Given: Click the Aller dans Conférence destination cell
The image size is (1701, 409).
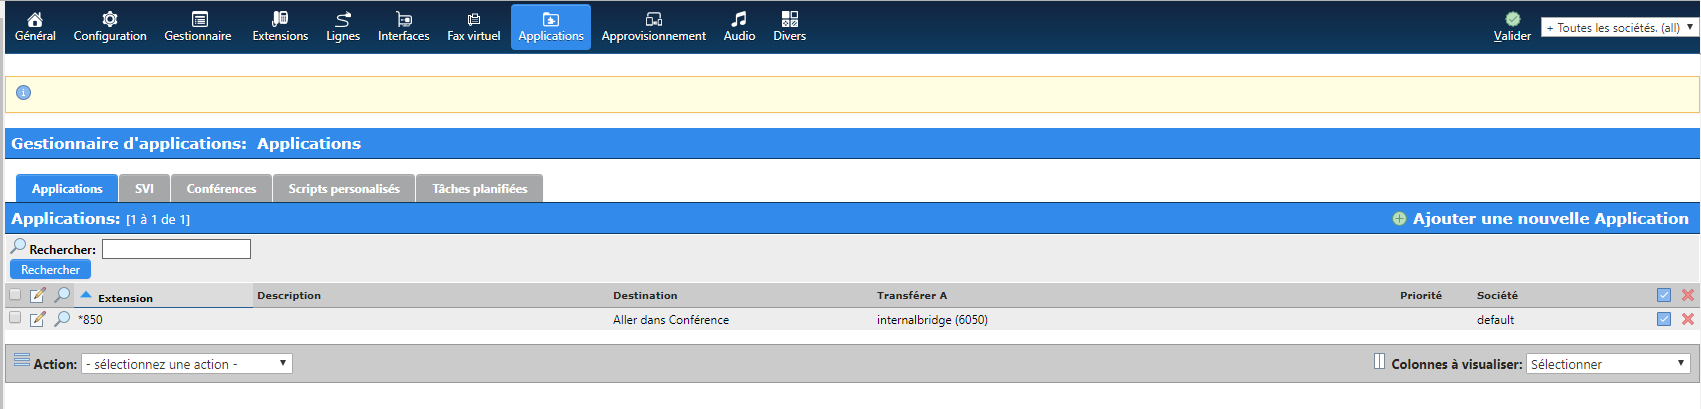Looking at the screenshot, I should [671, 320].
